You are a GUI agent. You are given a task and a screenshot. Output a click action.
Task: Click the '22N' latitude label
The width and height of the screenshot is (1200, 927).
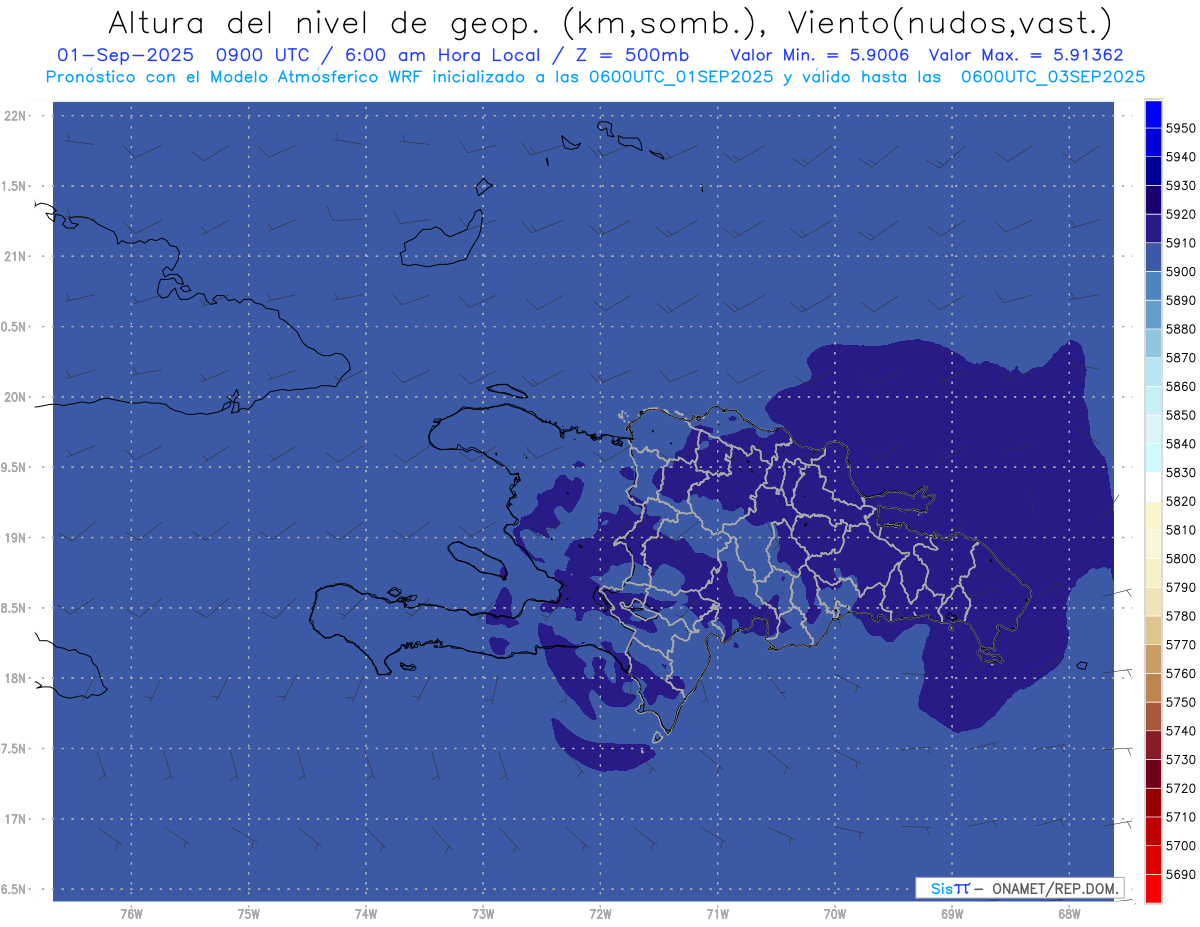[x=14, y=116]
